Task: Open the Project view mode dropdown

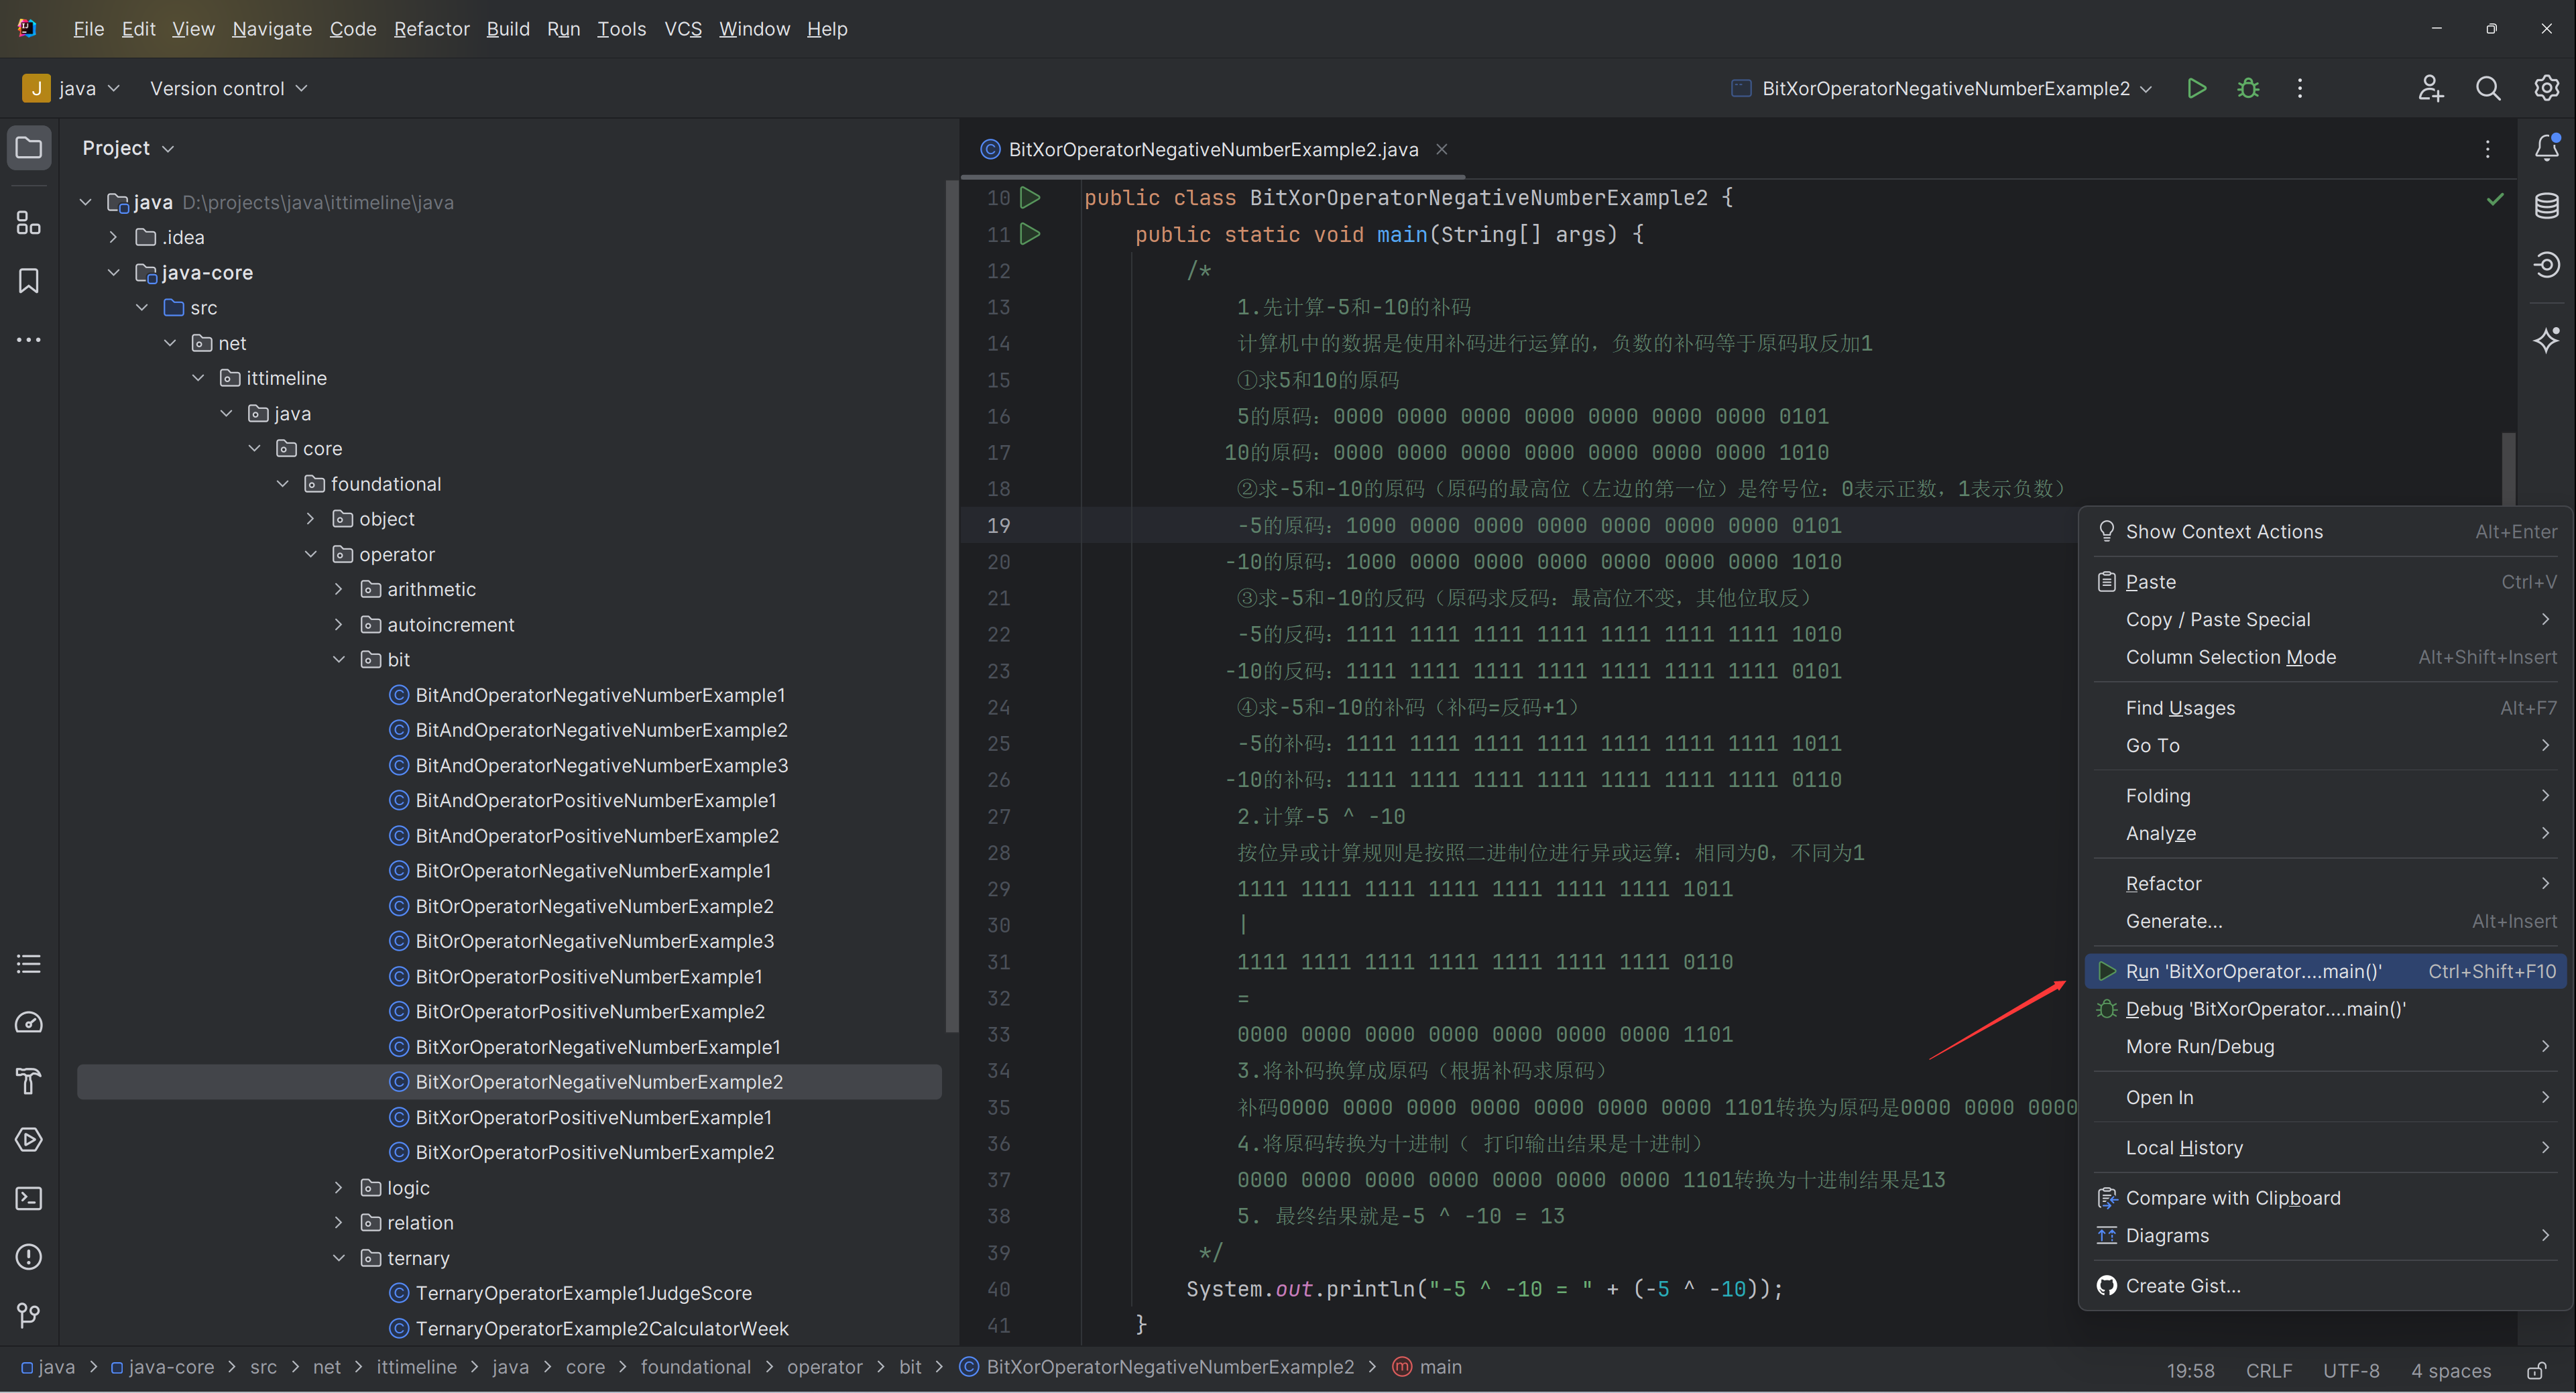Action: click(x=128, y=148)
